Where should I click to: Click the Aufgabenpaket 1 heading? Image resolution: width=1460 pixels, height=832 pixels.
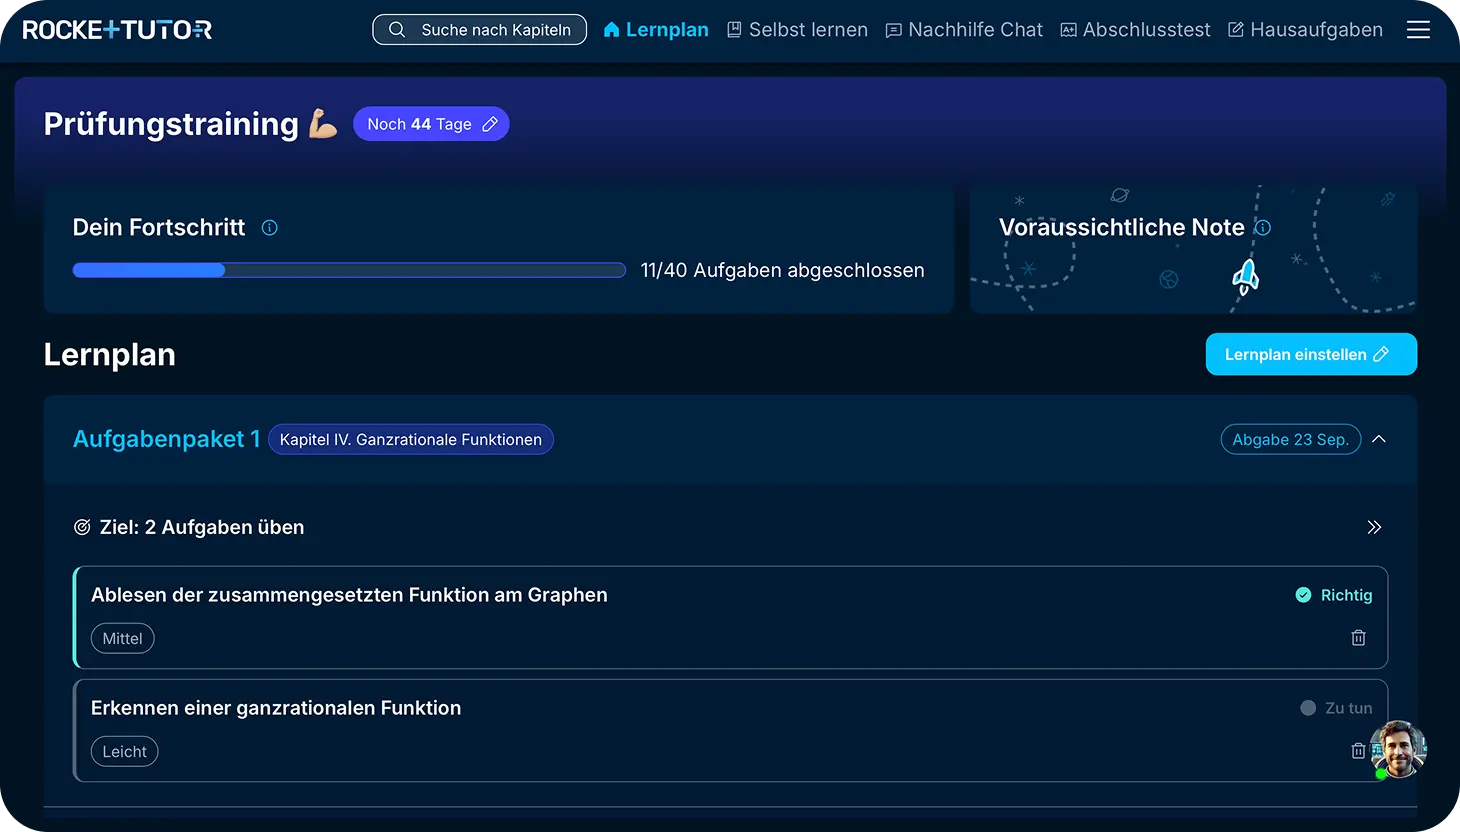pos(166,439)
